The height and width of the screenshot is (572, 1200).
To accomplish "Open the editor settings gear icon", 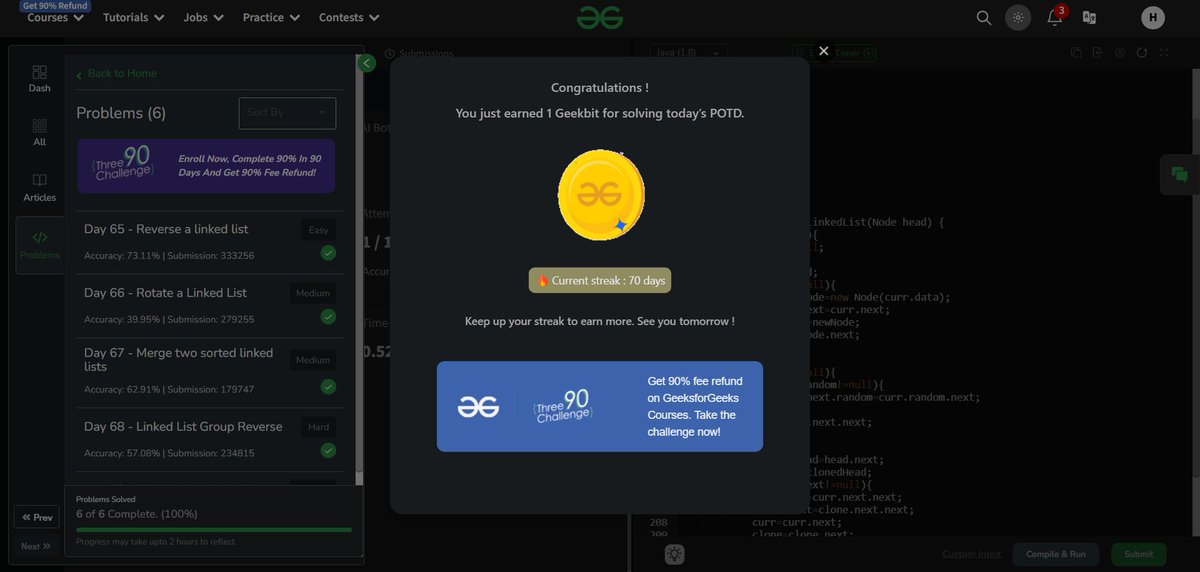I will pos(1119,53).
